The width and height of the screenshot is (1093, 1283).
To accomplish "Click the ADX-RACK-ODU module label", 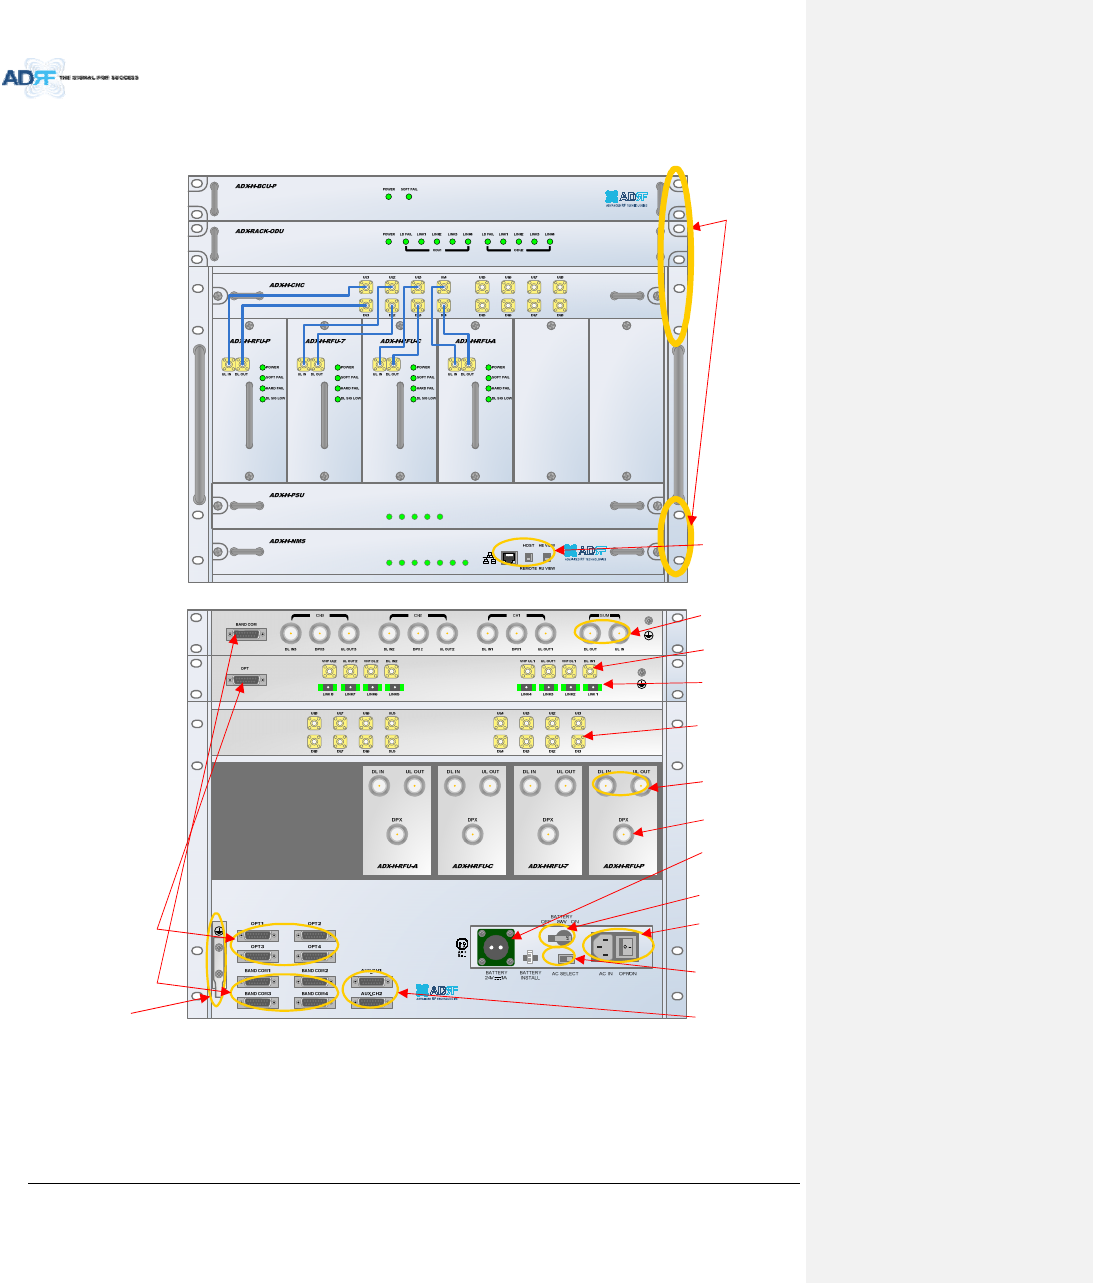I will pyautogui.click(x=260, y=231).
